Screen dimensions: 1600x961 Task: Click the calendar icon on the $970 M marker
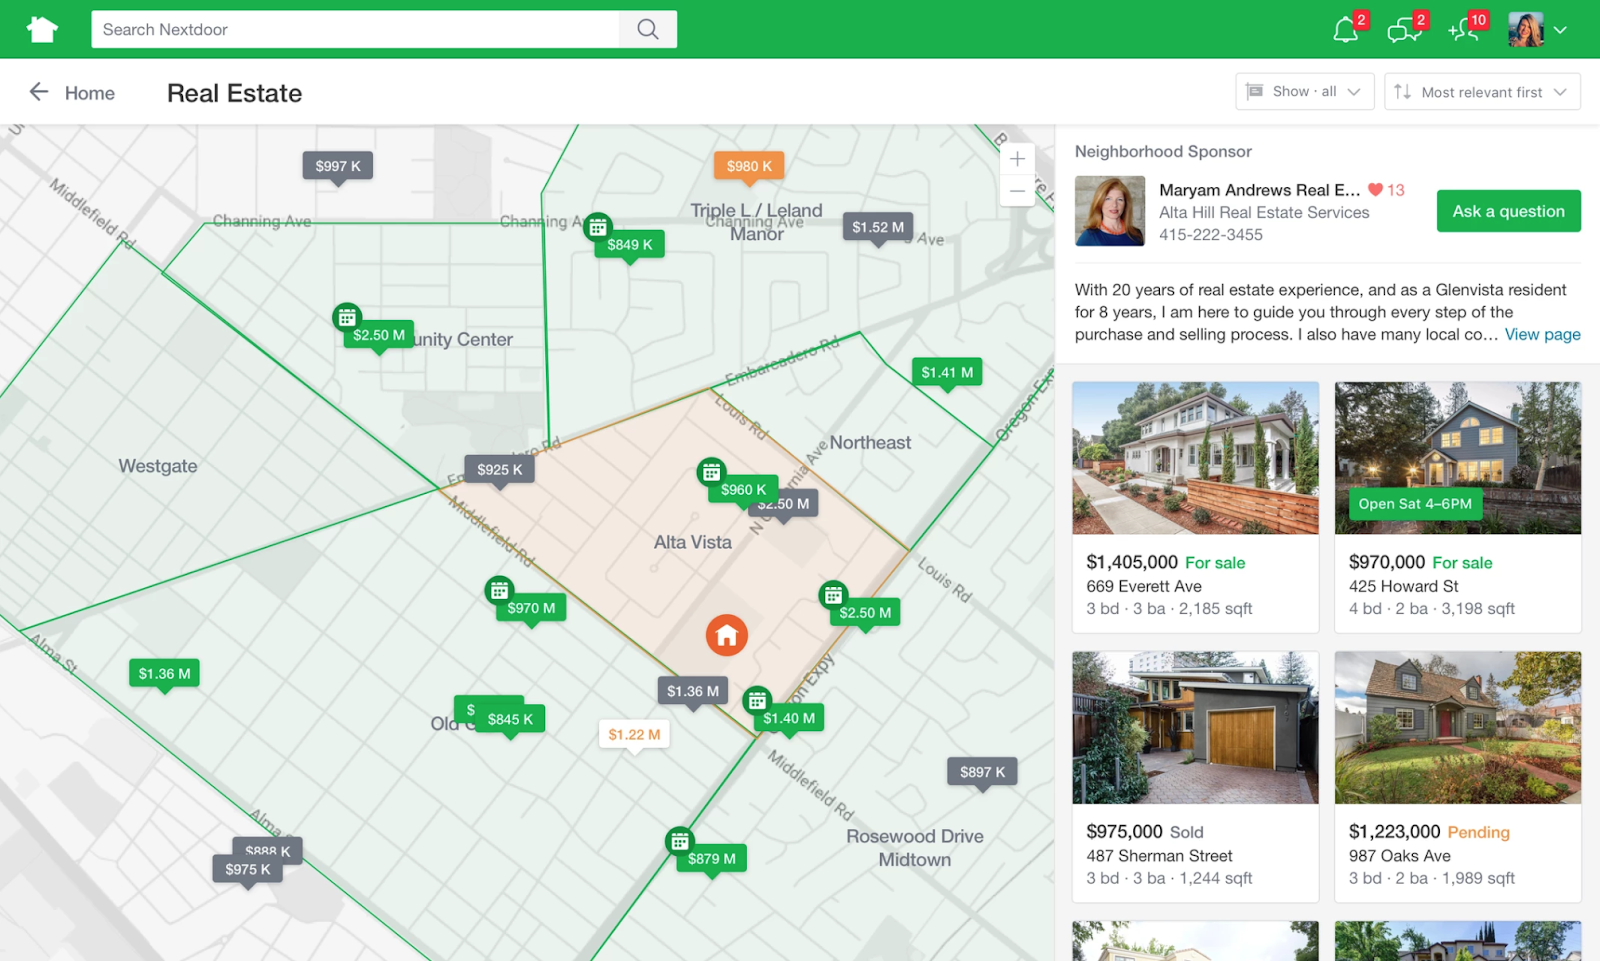pyautogui.click(x=499, y=590)
